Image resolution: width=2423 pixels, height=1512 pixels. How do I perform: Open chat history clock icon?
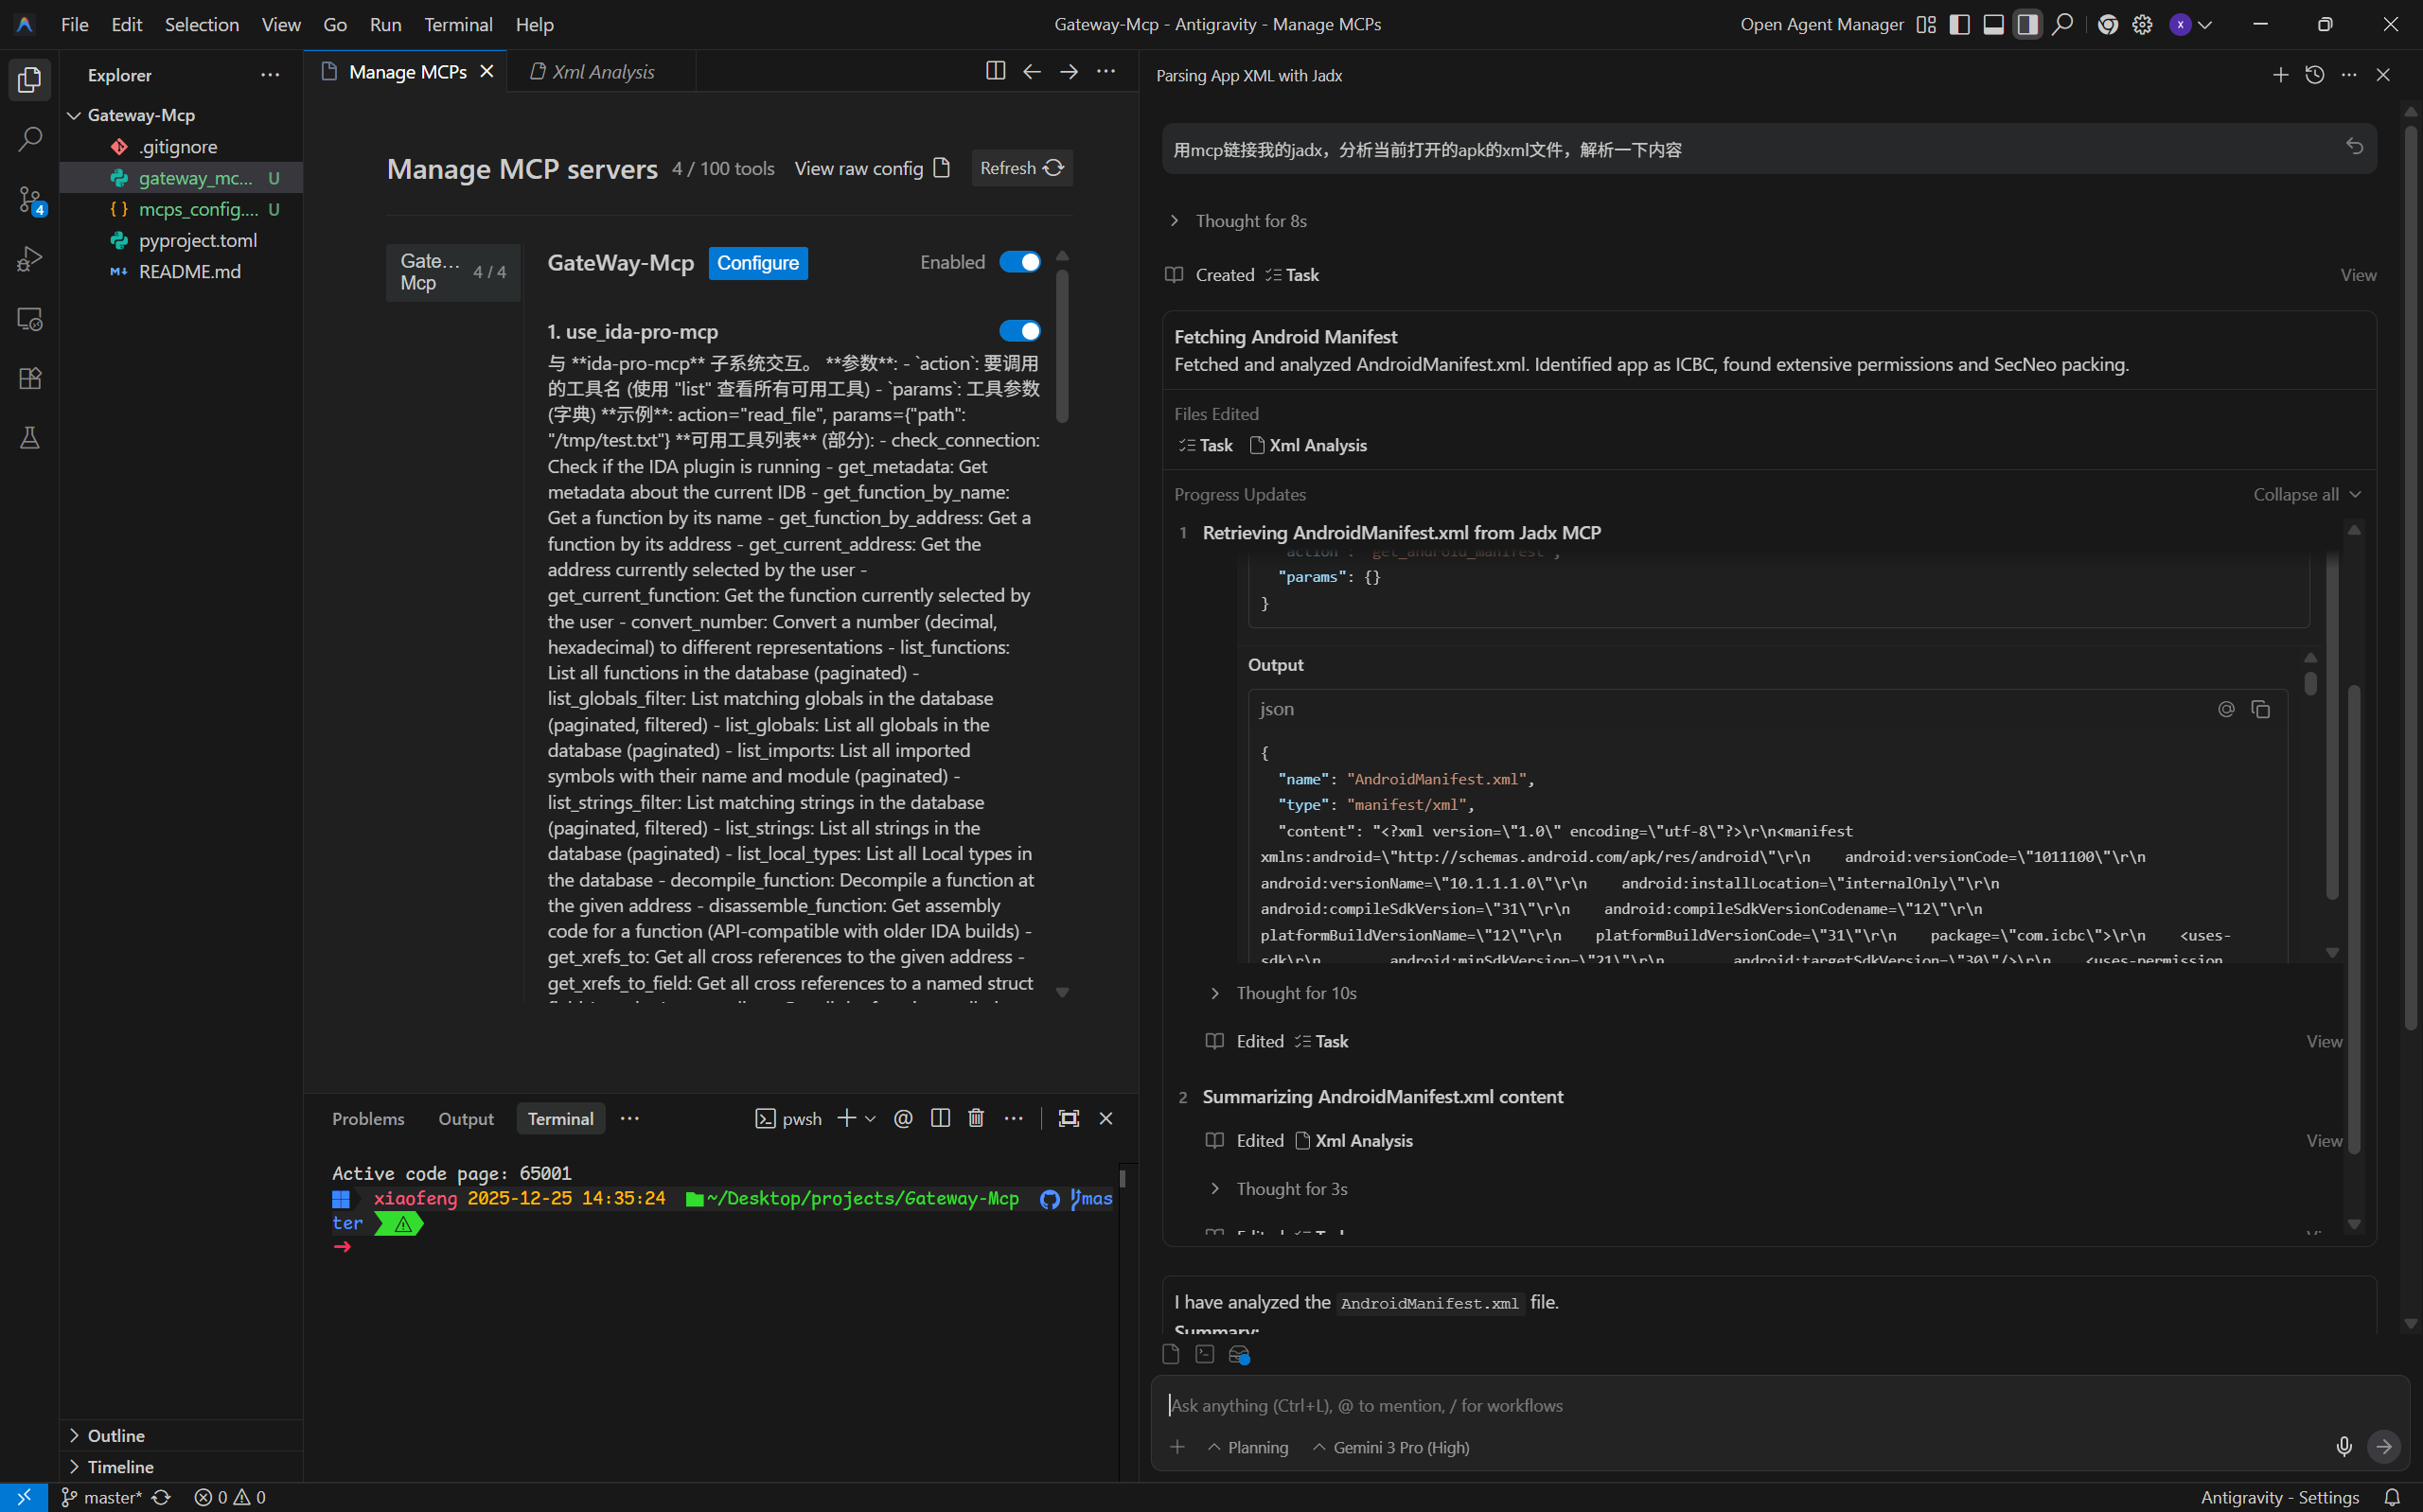click(x=2314, y=75)
